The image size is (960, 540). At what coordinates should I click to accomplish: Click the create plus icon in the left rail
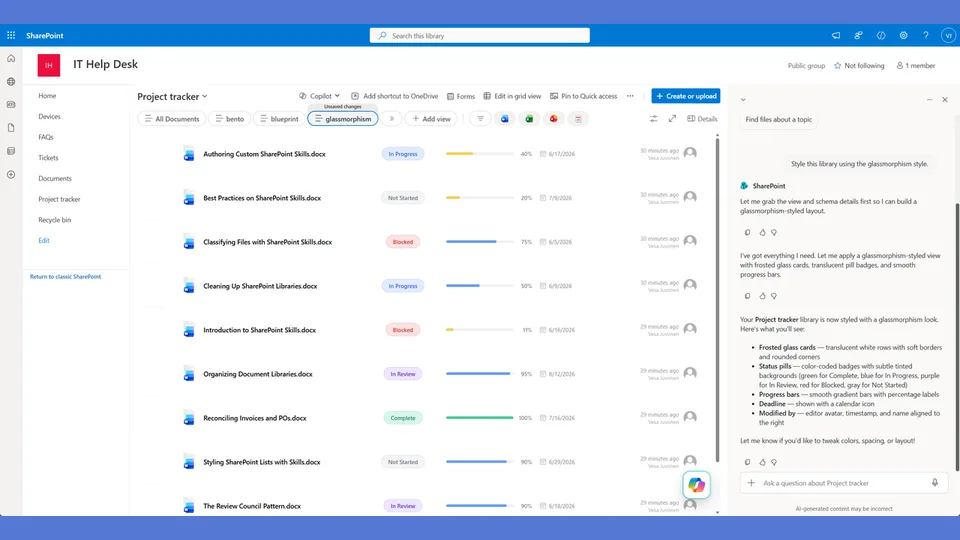coord(11,174)
